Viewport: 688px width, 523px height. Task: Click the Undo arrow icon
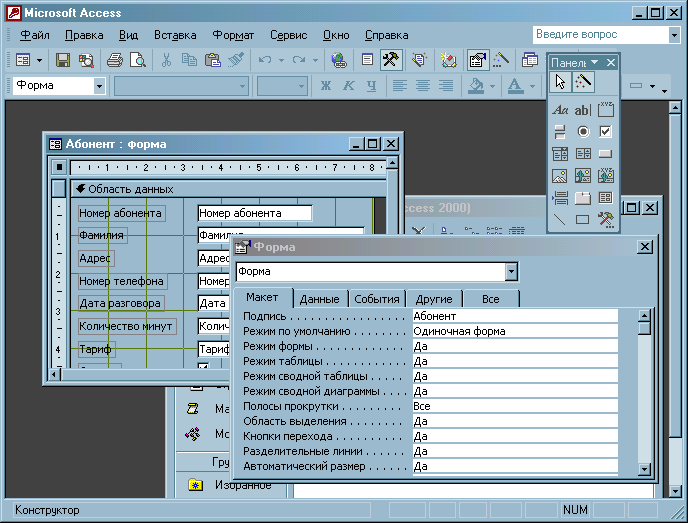pos(265,60)
